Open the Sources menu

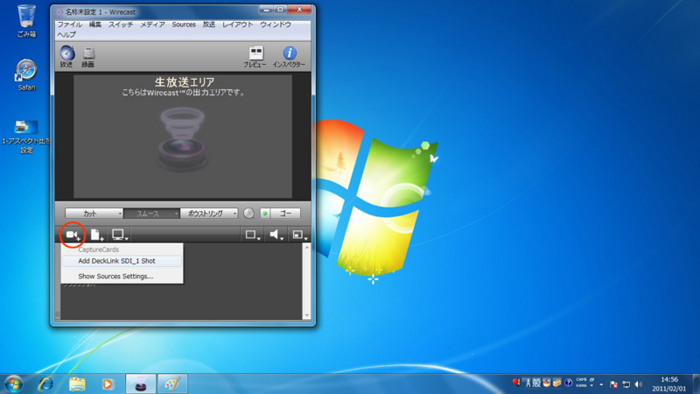coord(183,25)
